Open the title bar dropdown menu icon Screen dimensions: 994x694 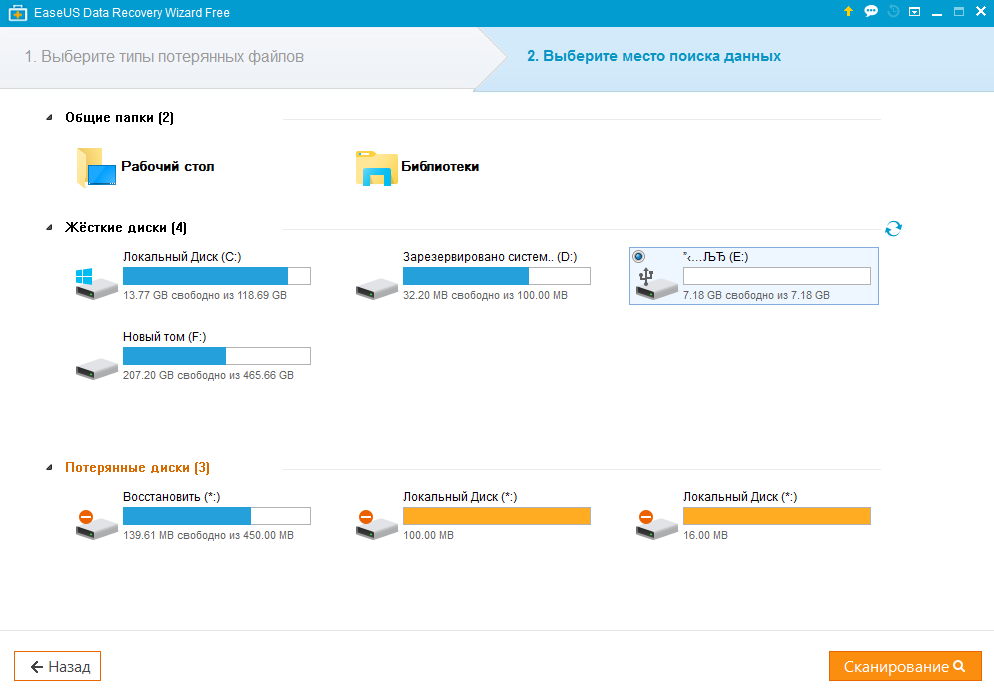pos(914,11)
